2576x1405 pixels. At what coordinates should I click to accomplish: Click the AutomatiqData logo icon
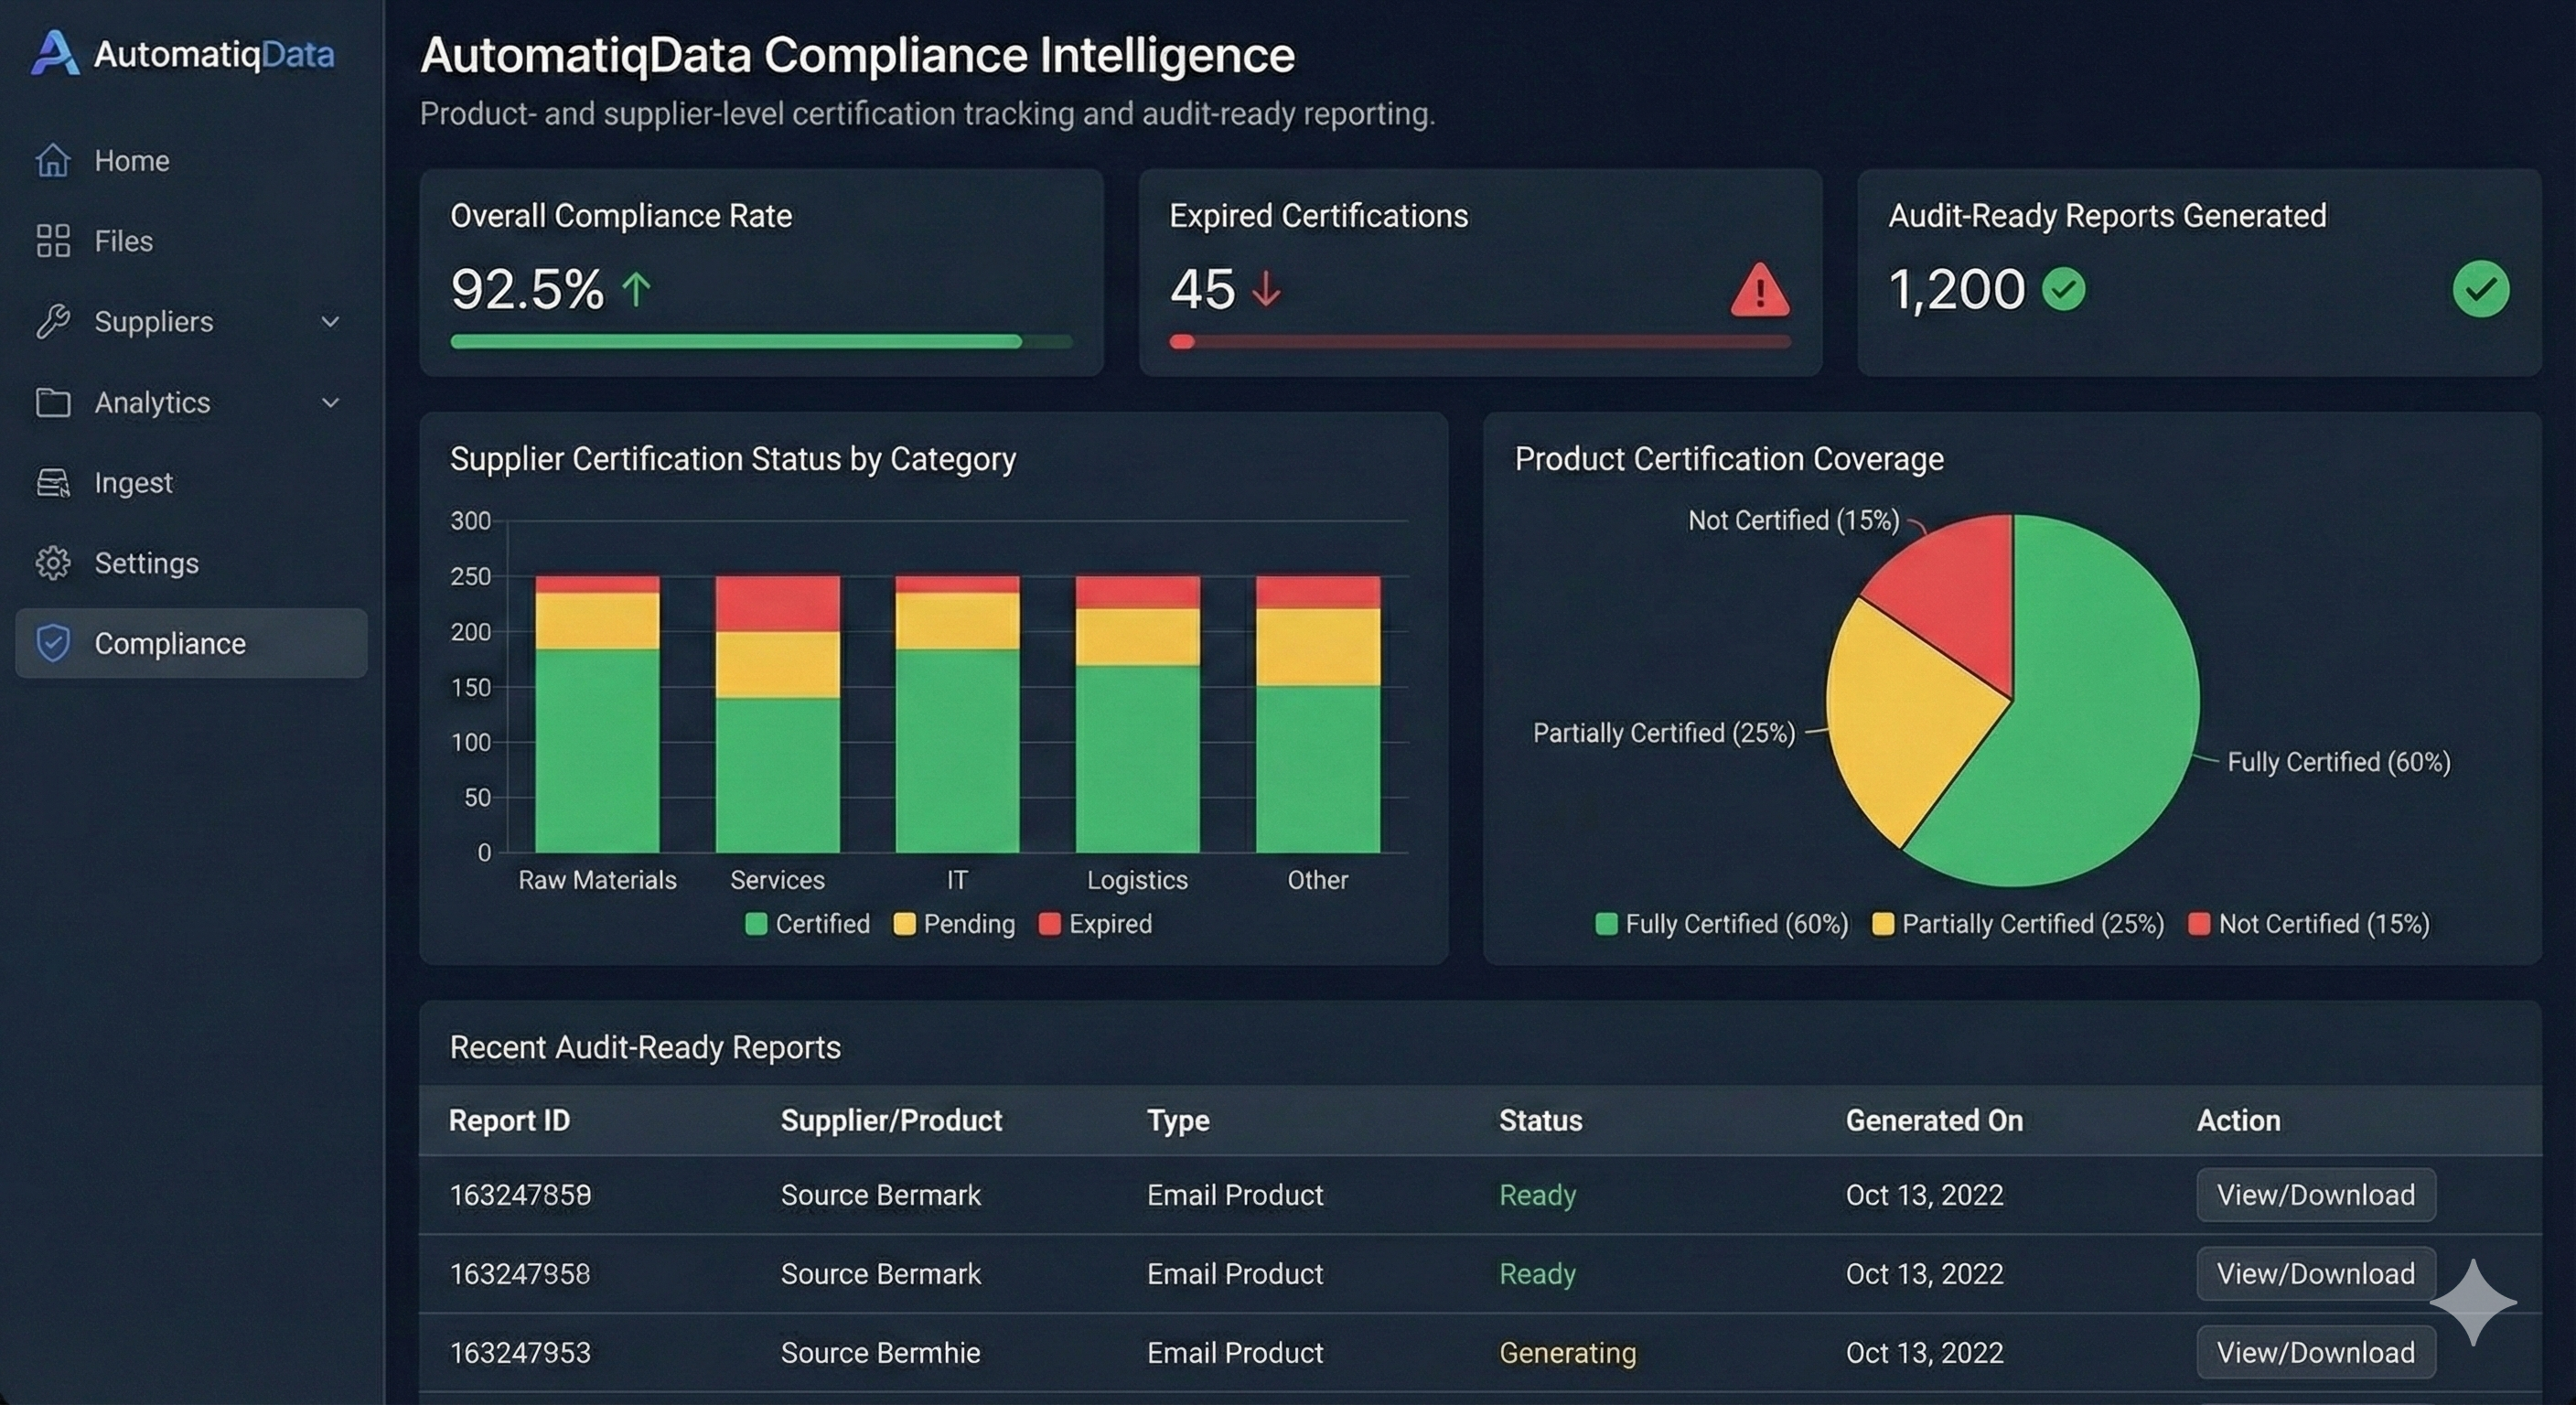(54, 53)
